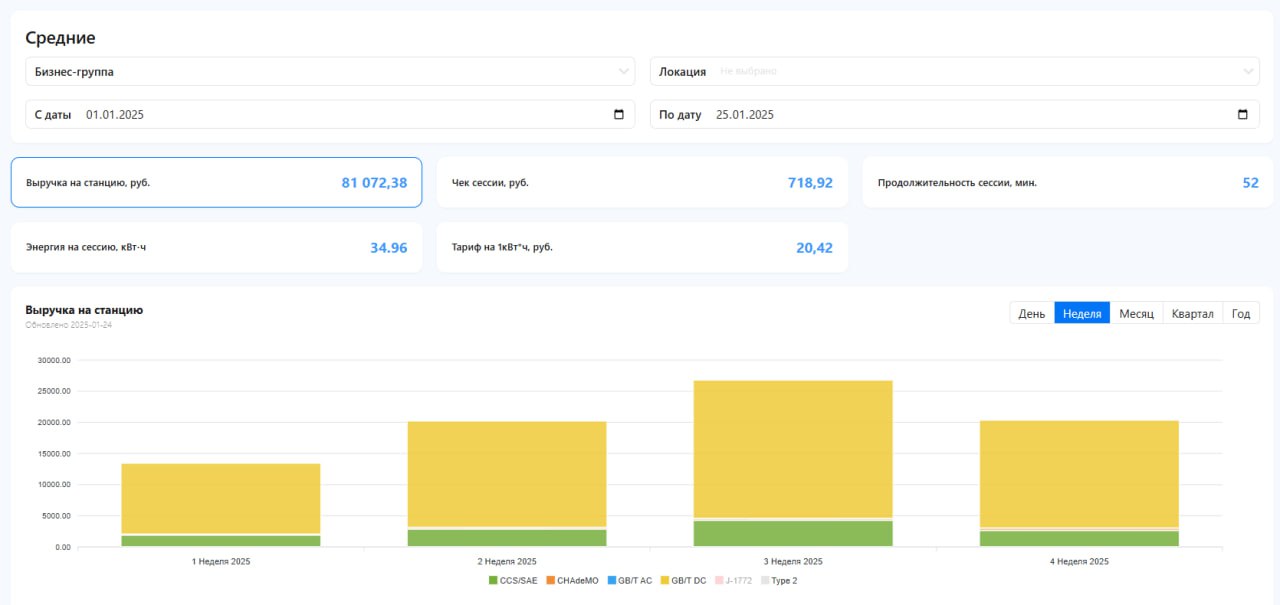The image size is (1280, 605).
Task: Select 'Энергия на сессию, кВт·ч' card
Action: click(x=216, y=247)
